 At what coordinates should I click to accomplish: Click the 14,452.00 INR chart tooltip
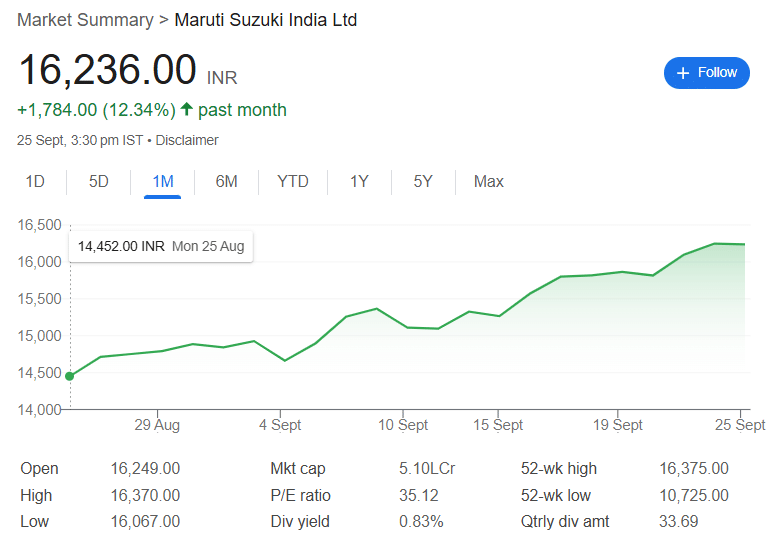(161, 246)
